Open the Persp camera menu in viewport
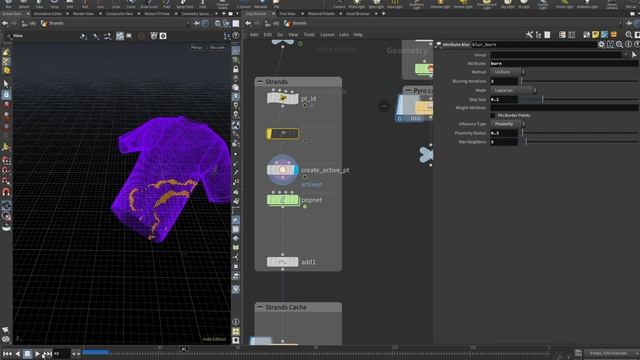Image resolution: width=640 pixels, height=360 pixels. (x=196, y=48)
